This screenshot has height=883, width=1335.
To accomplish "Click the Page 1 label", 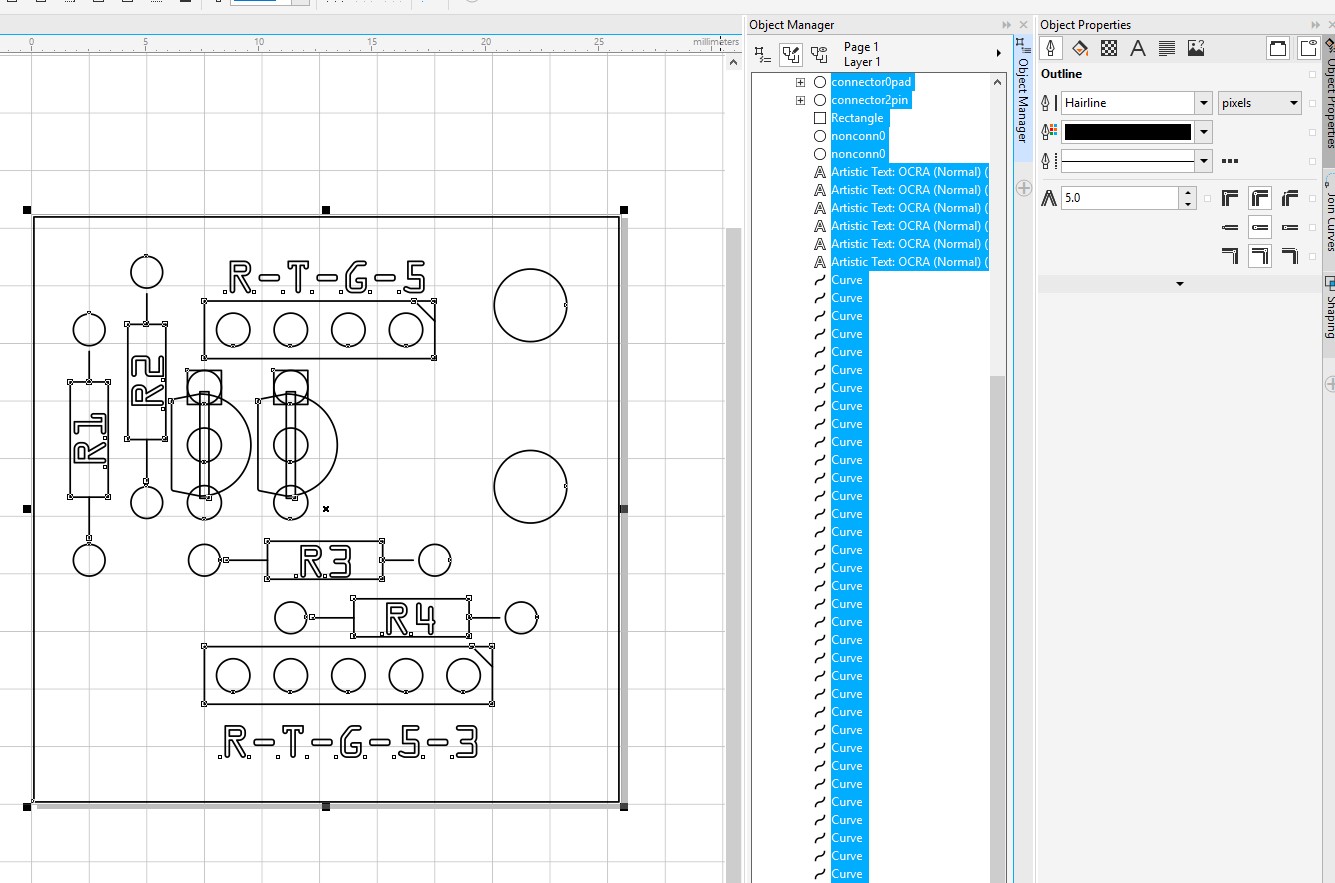I will click(x=861, y=47).
